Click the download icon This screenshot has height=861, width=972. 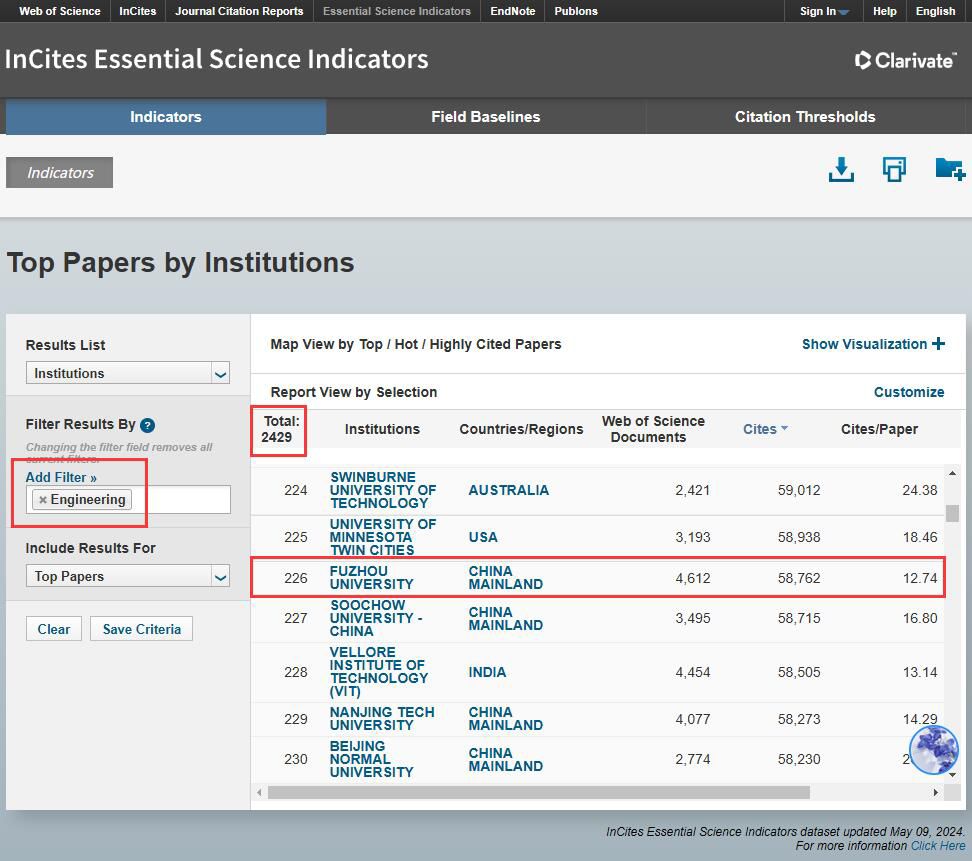[x=841, y=170]
